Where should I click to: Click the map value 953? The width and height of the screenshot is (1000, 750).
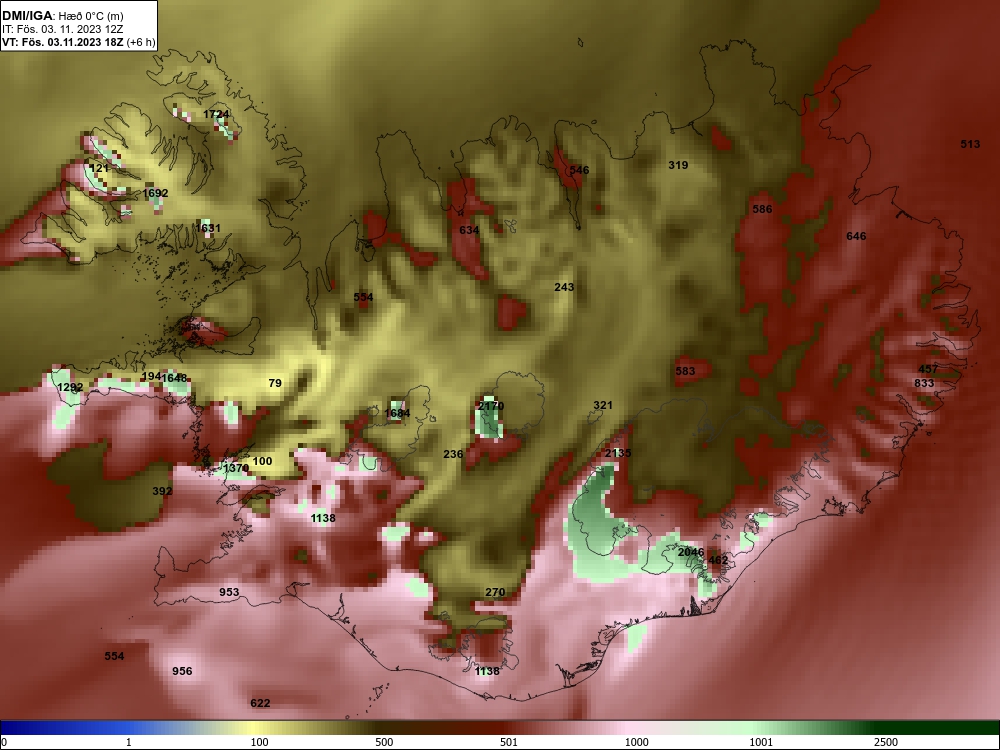[x=229, y=592]
